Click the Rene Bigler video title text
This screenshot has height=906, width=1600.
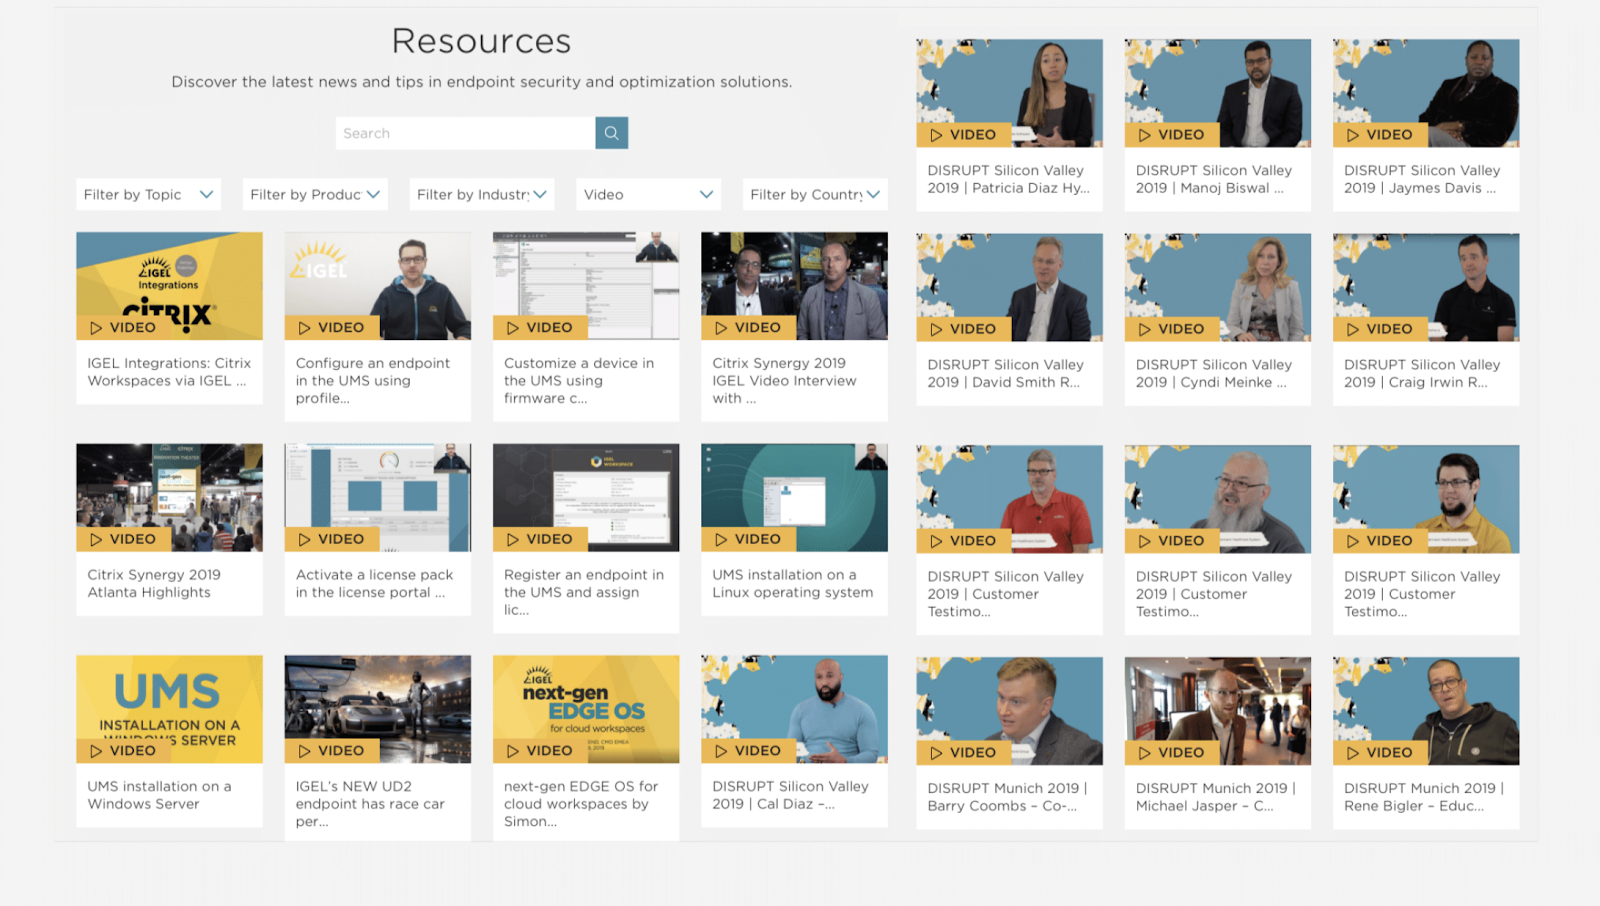[x=1424, y=797]
